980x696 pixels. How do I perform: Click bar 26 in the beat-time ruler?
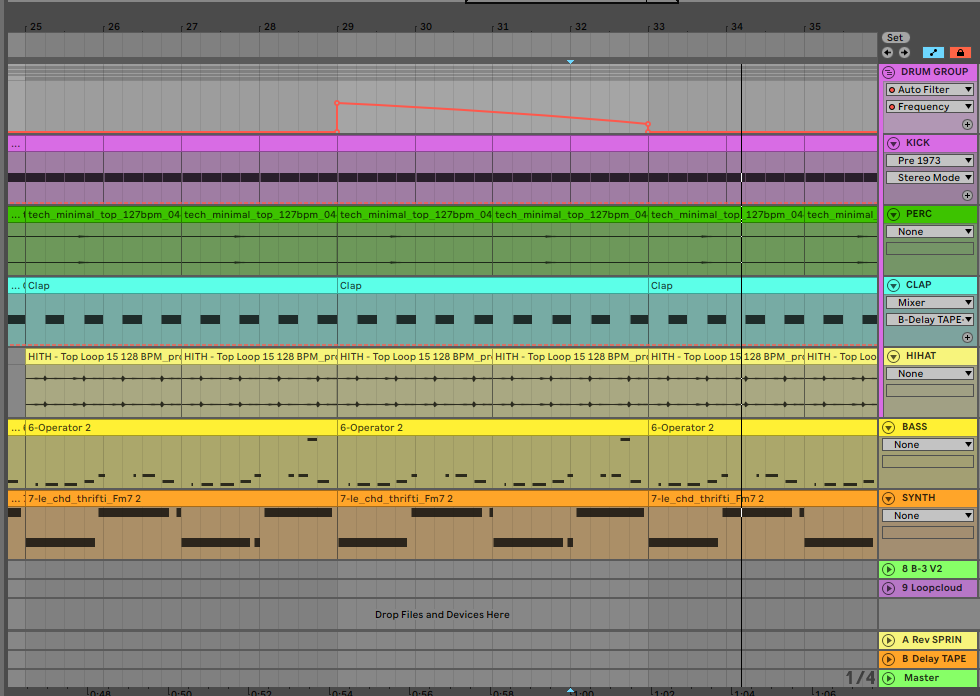[x=114, y=27]
